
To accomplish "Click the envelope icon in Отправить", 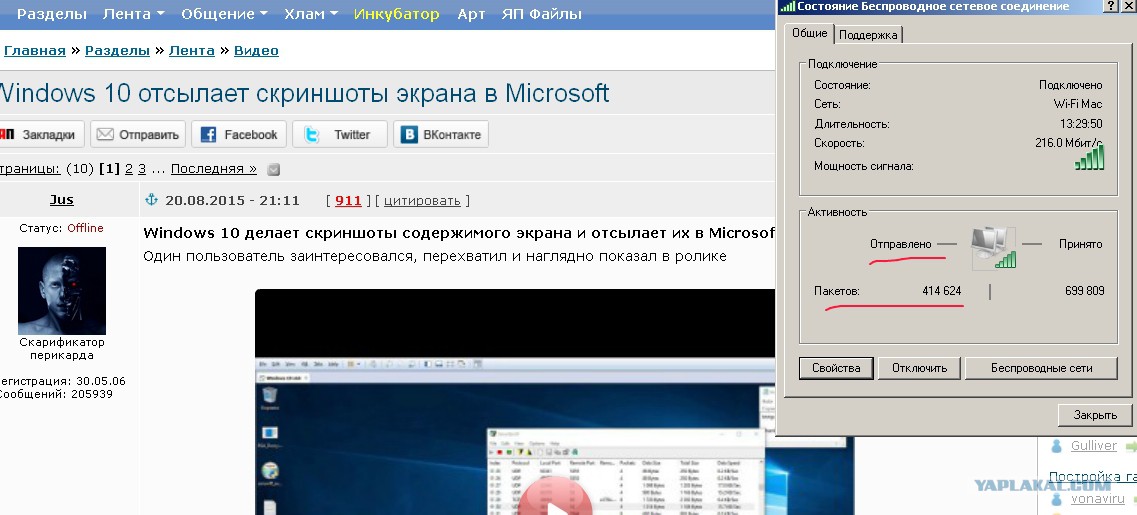I will 105,134.
